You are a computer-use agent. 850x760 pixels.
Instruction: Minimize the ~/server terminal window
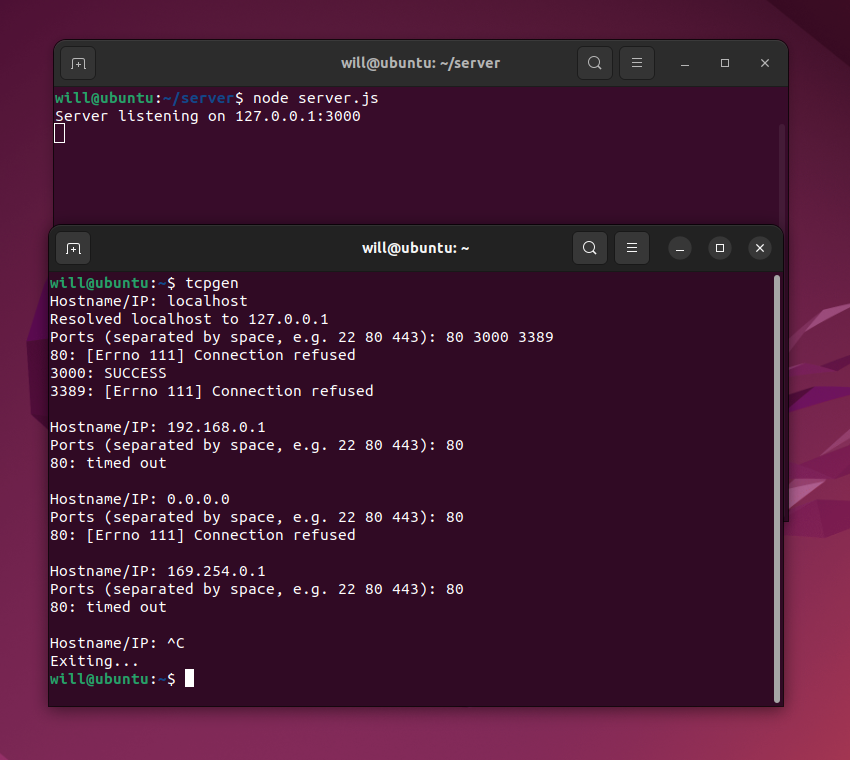pyautogui.click(x=685, y=63)
